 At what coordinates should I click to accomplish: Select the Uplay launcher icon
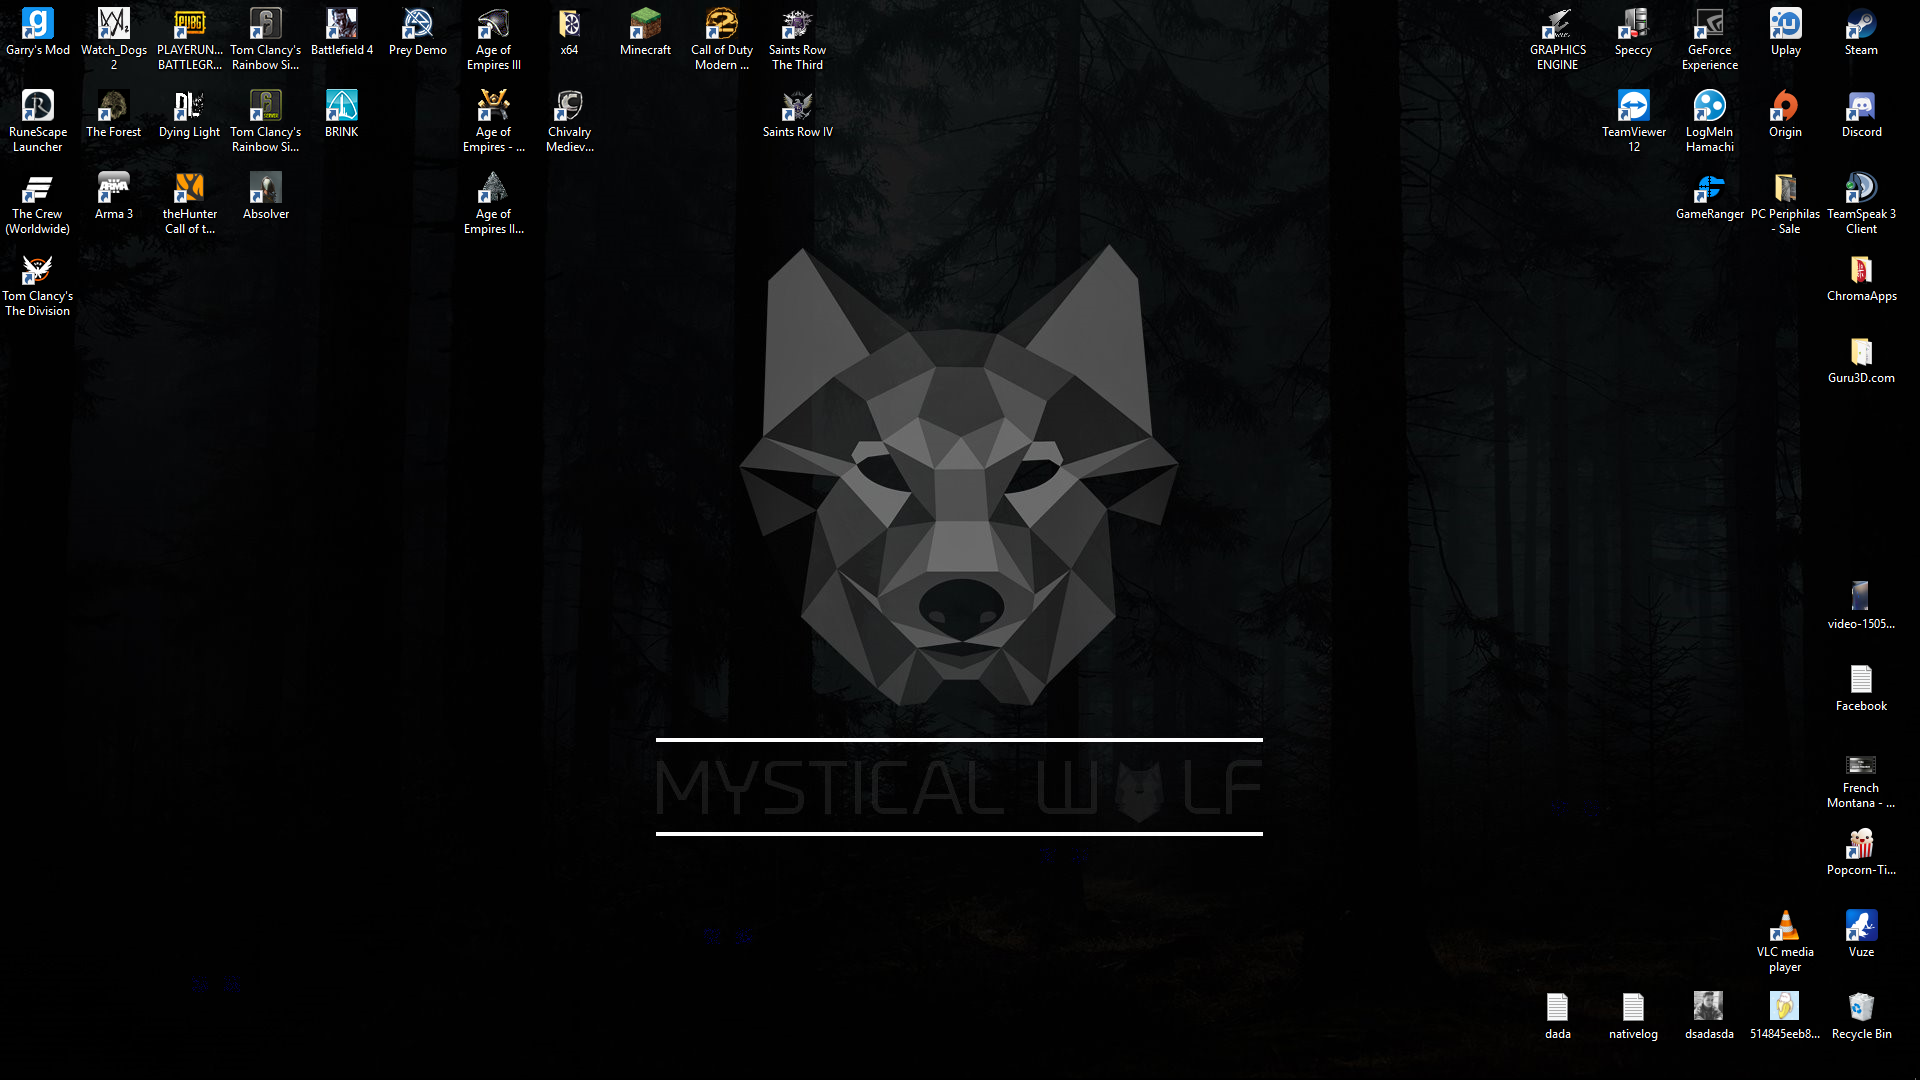pyautogui.click(x=1785, y=24)
